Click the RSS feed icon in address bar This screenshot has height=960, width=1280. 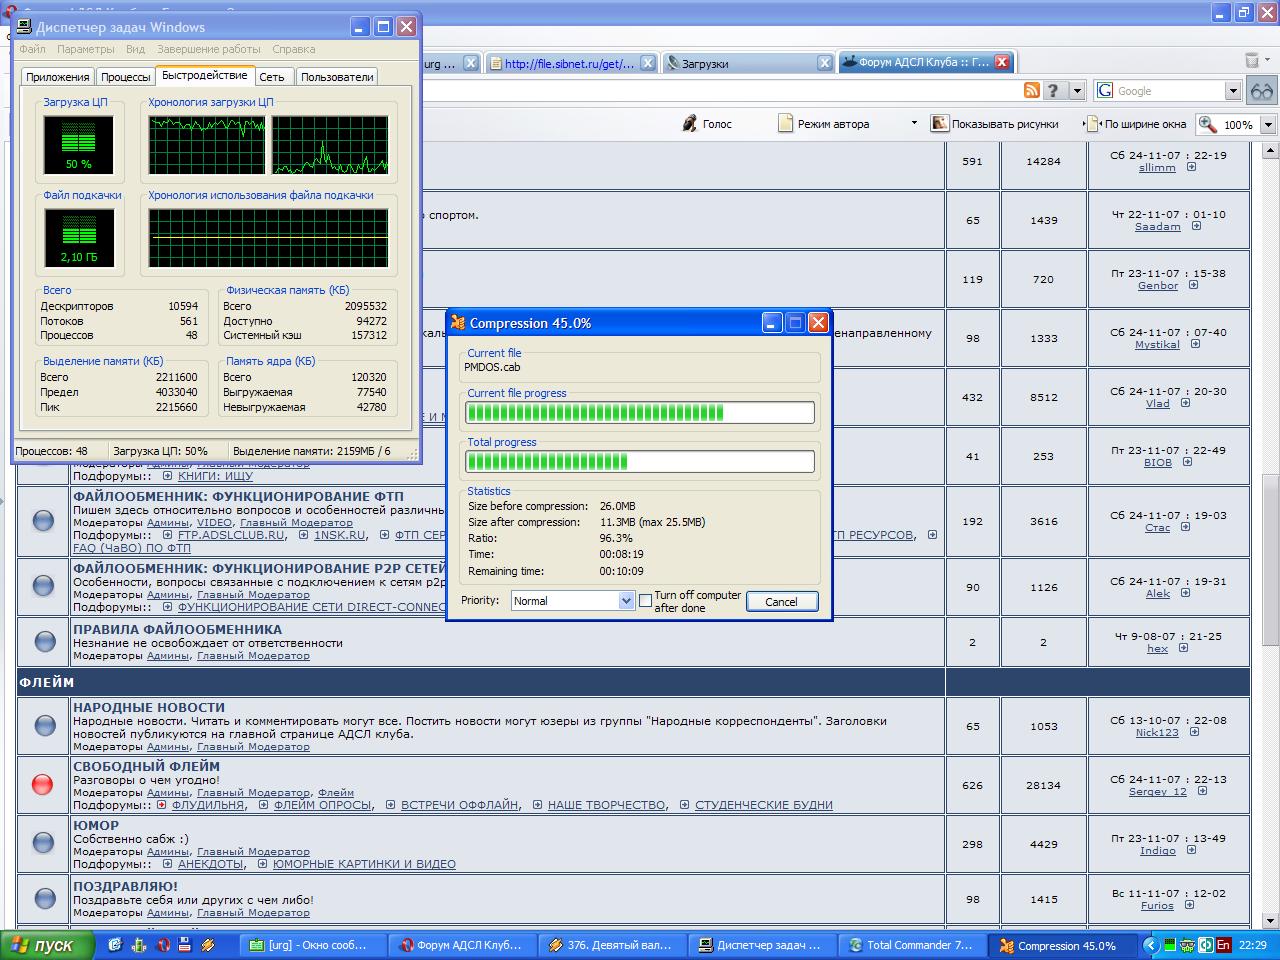point(1031,91)
